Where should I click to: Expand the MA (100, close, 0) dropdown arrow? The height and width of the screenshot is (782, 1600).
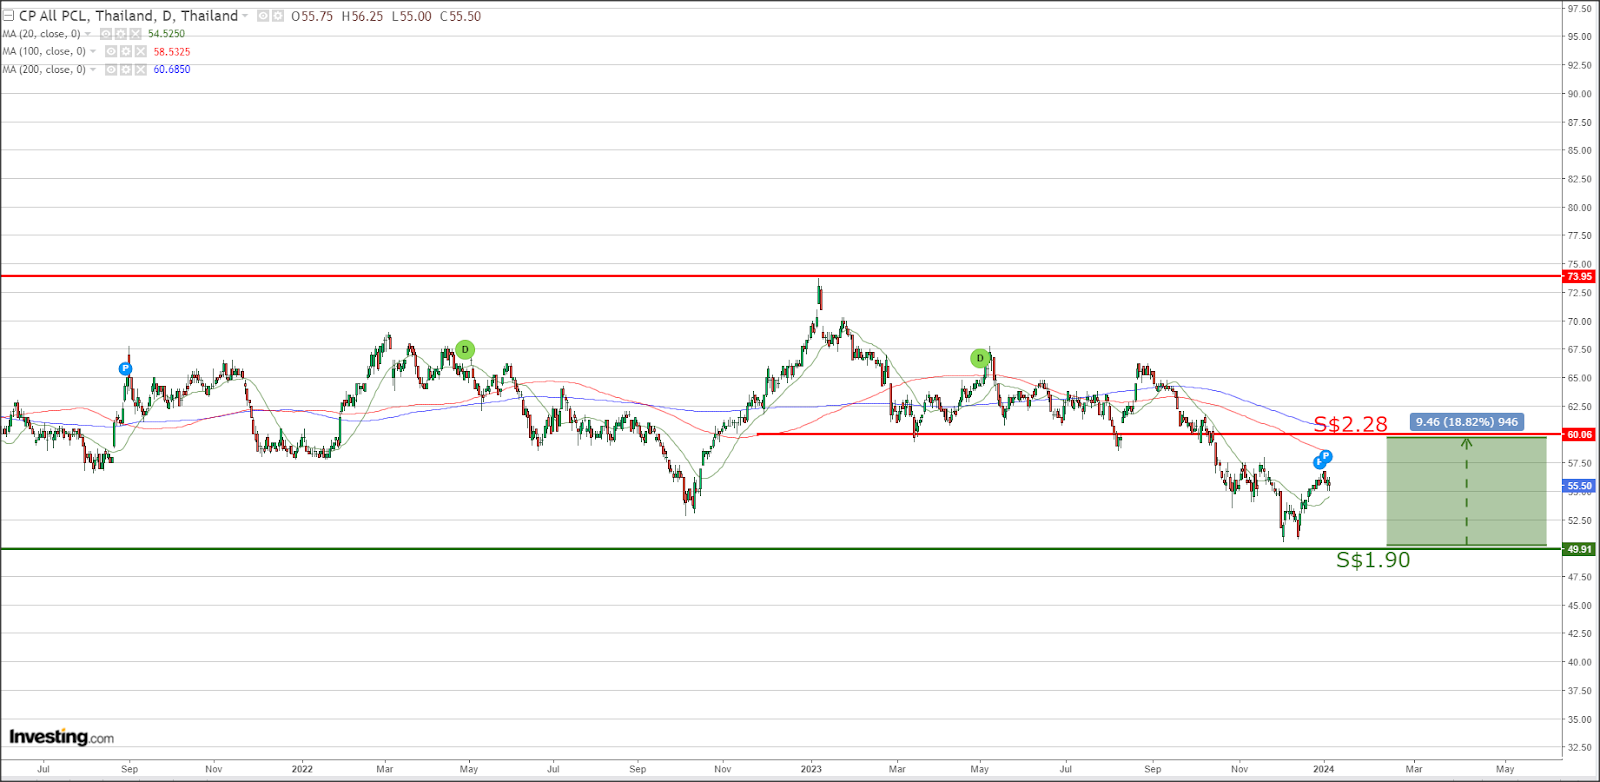(93, 52)
